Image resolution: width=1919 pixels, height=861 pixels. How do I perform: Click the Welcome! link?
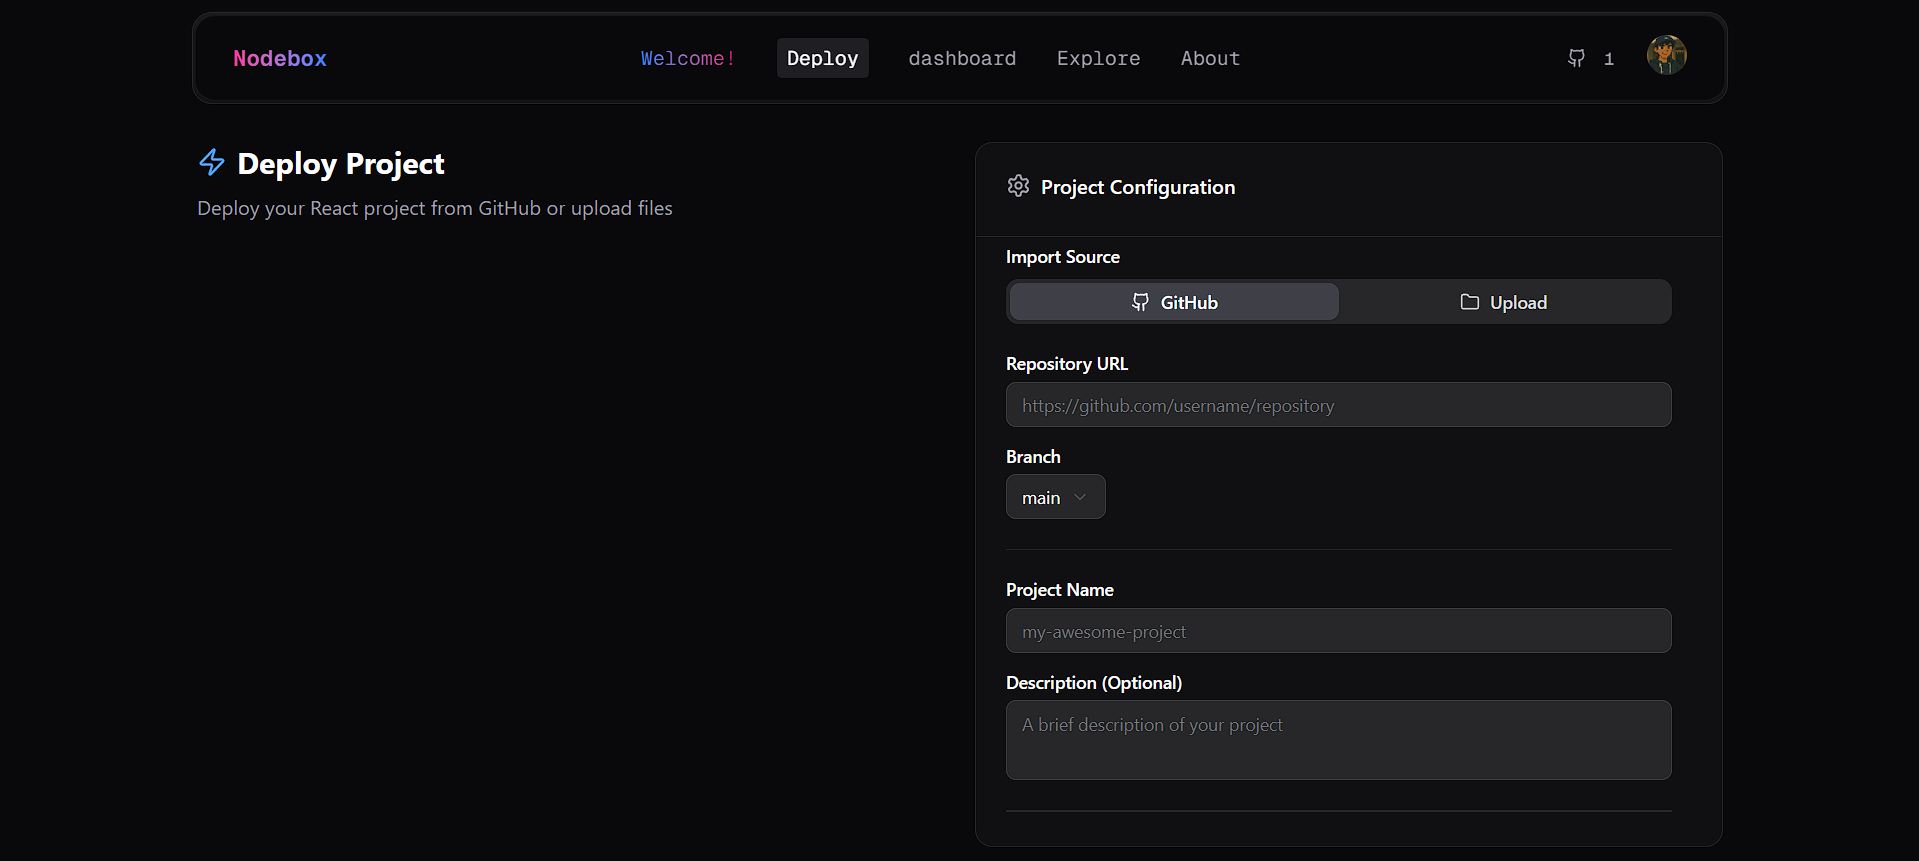[x=688, y=58]
